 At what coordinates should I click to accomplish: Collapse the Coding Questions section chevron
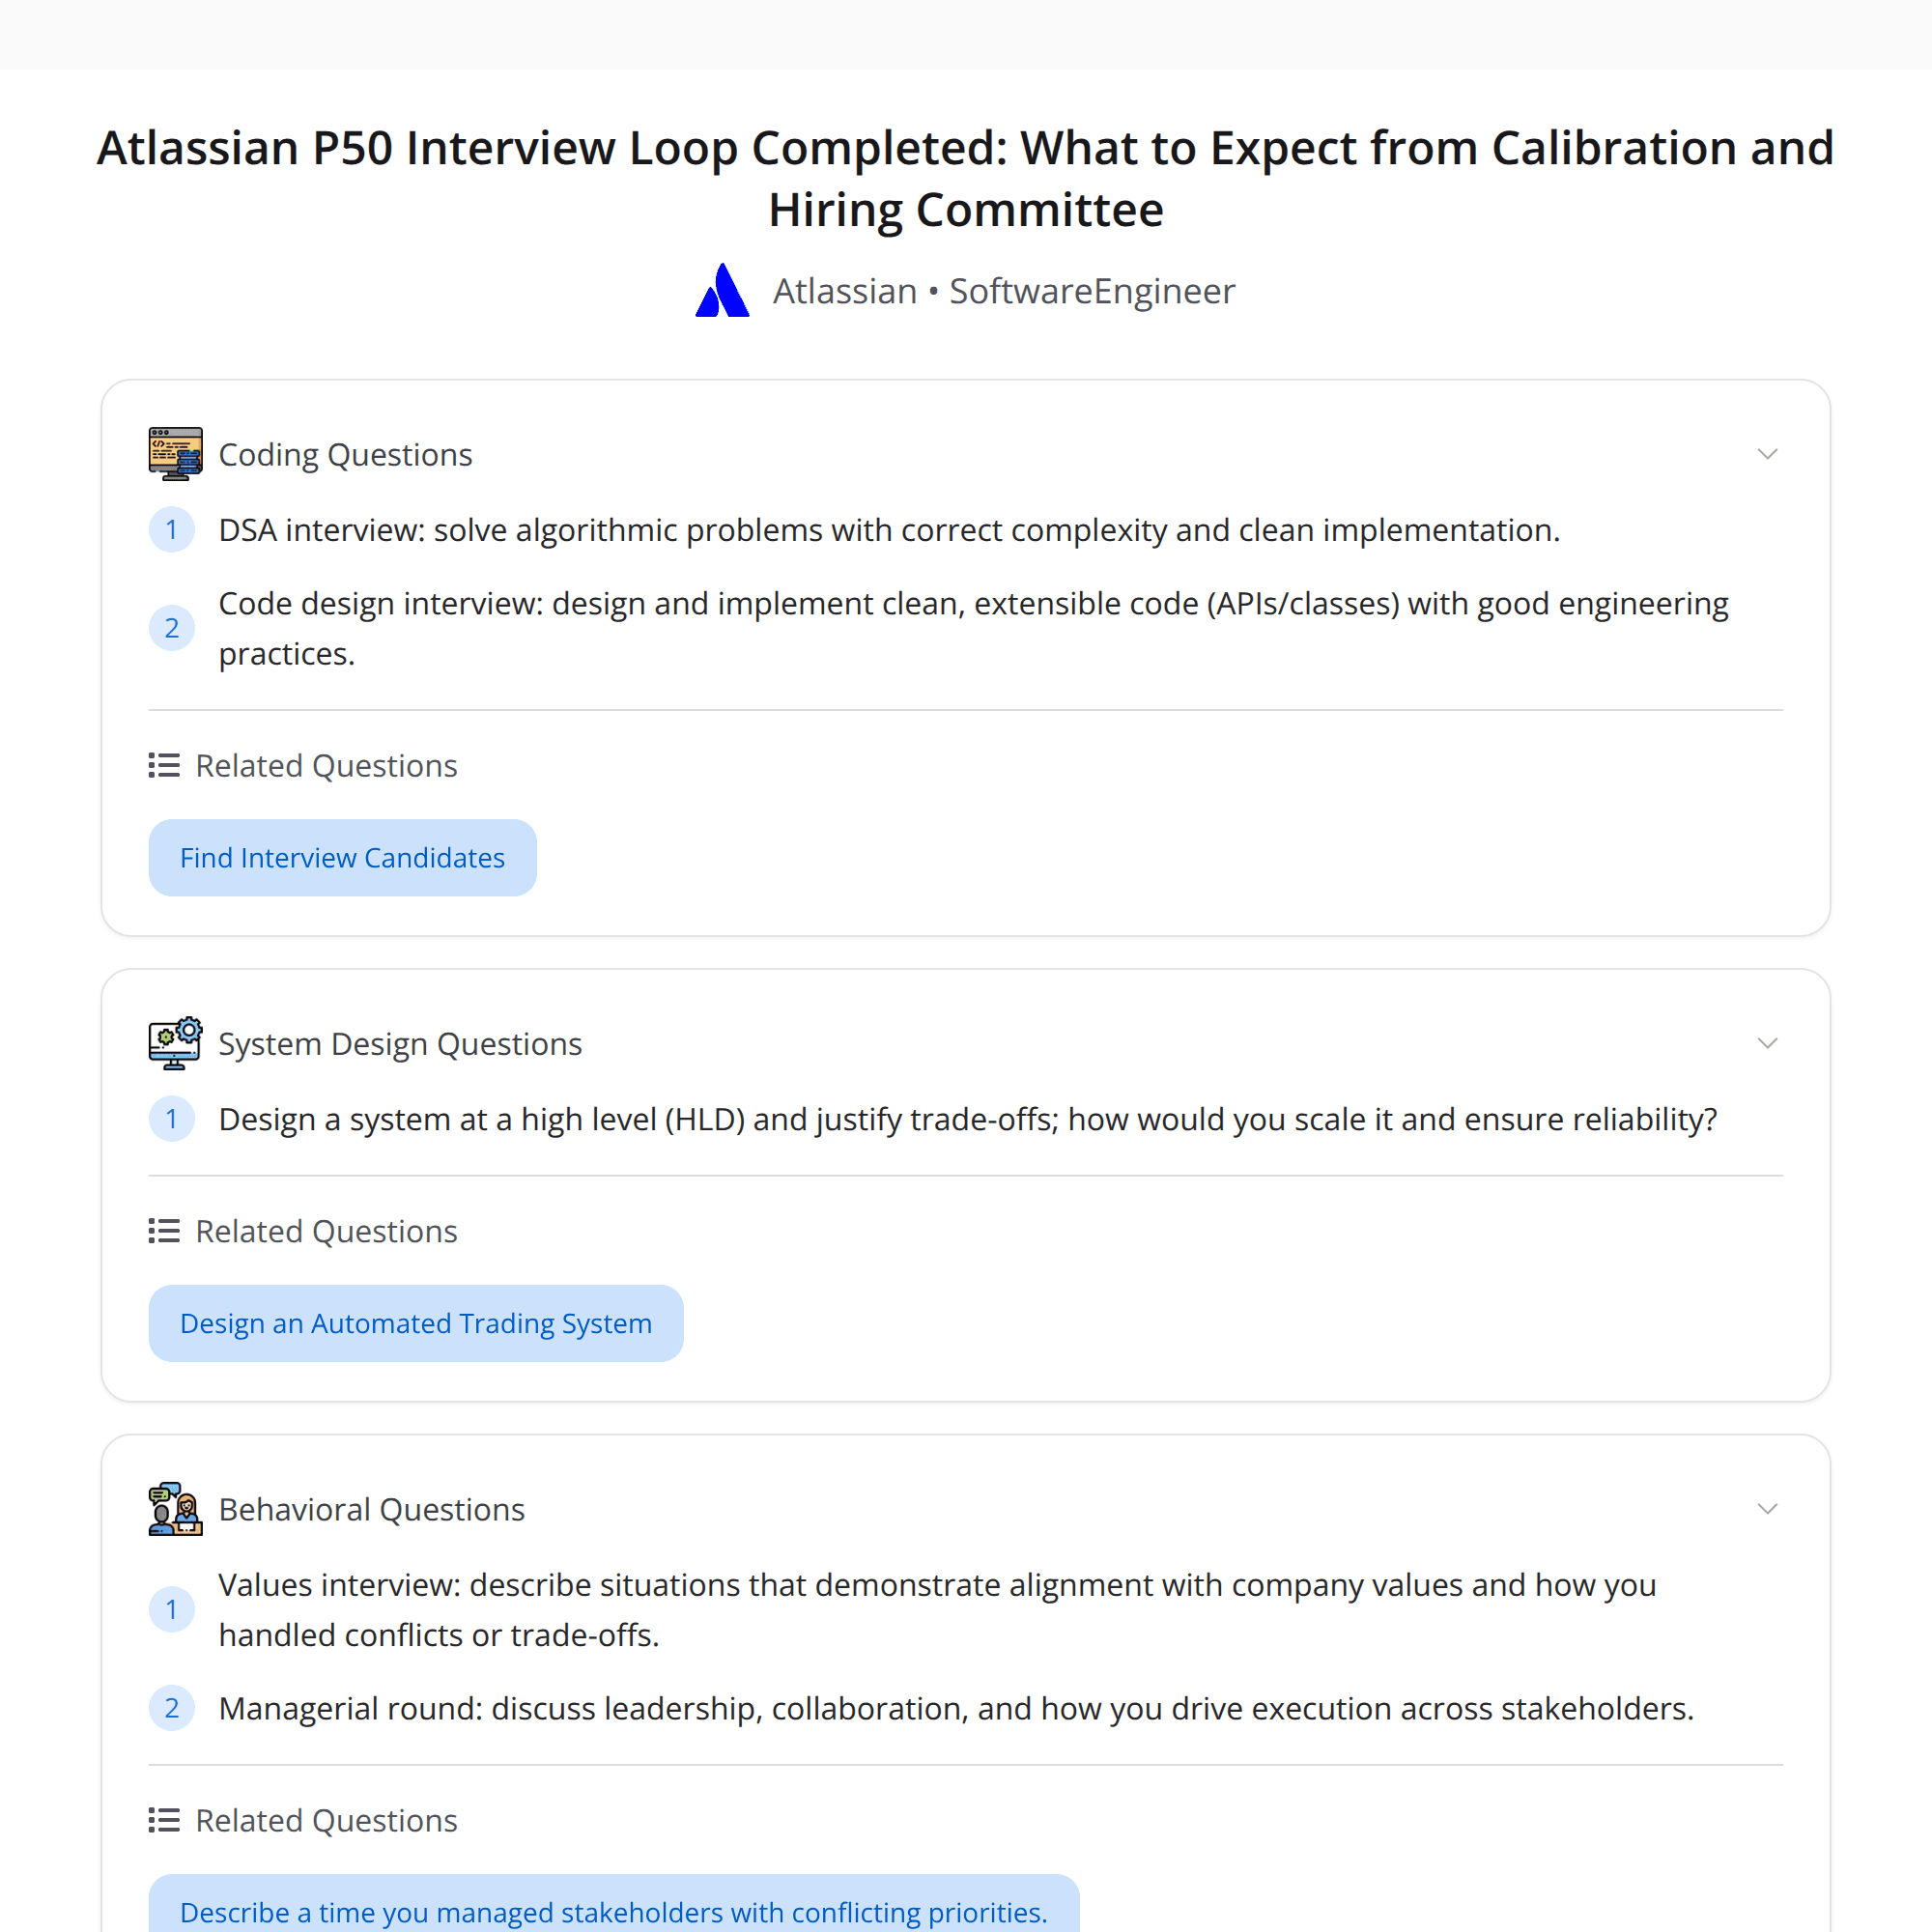tap(1767, 453)
